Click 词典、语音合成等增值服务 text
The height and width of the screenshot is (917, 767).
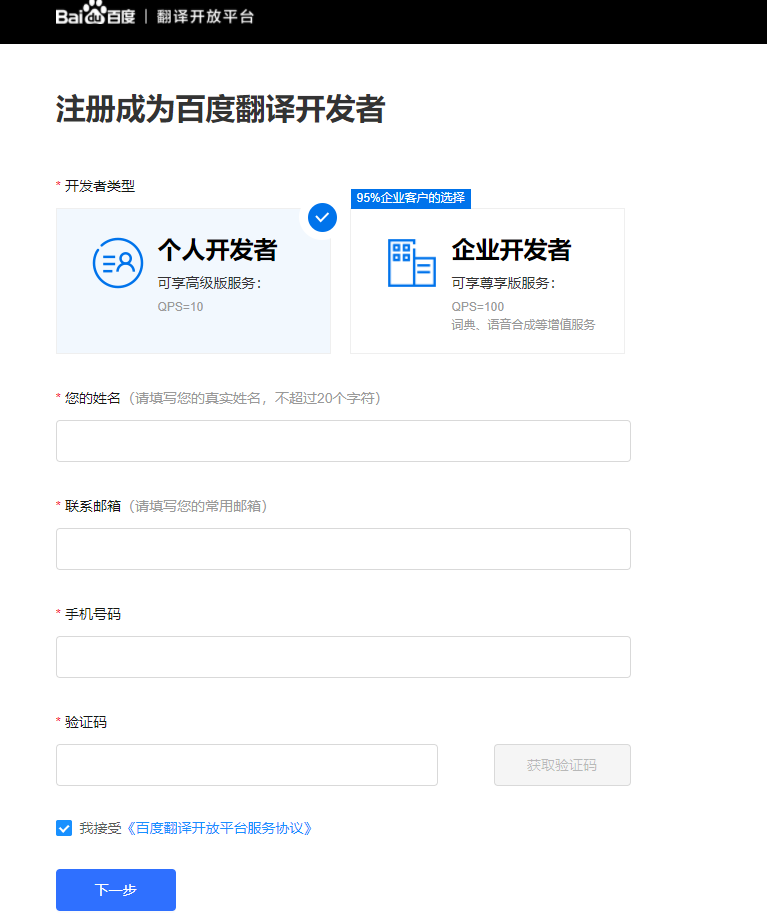pyautogui.click(x=523, y=325)
